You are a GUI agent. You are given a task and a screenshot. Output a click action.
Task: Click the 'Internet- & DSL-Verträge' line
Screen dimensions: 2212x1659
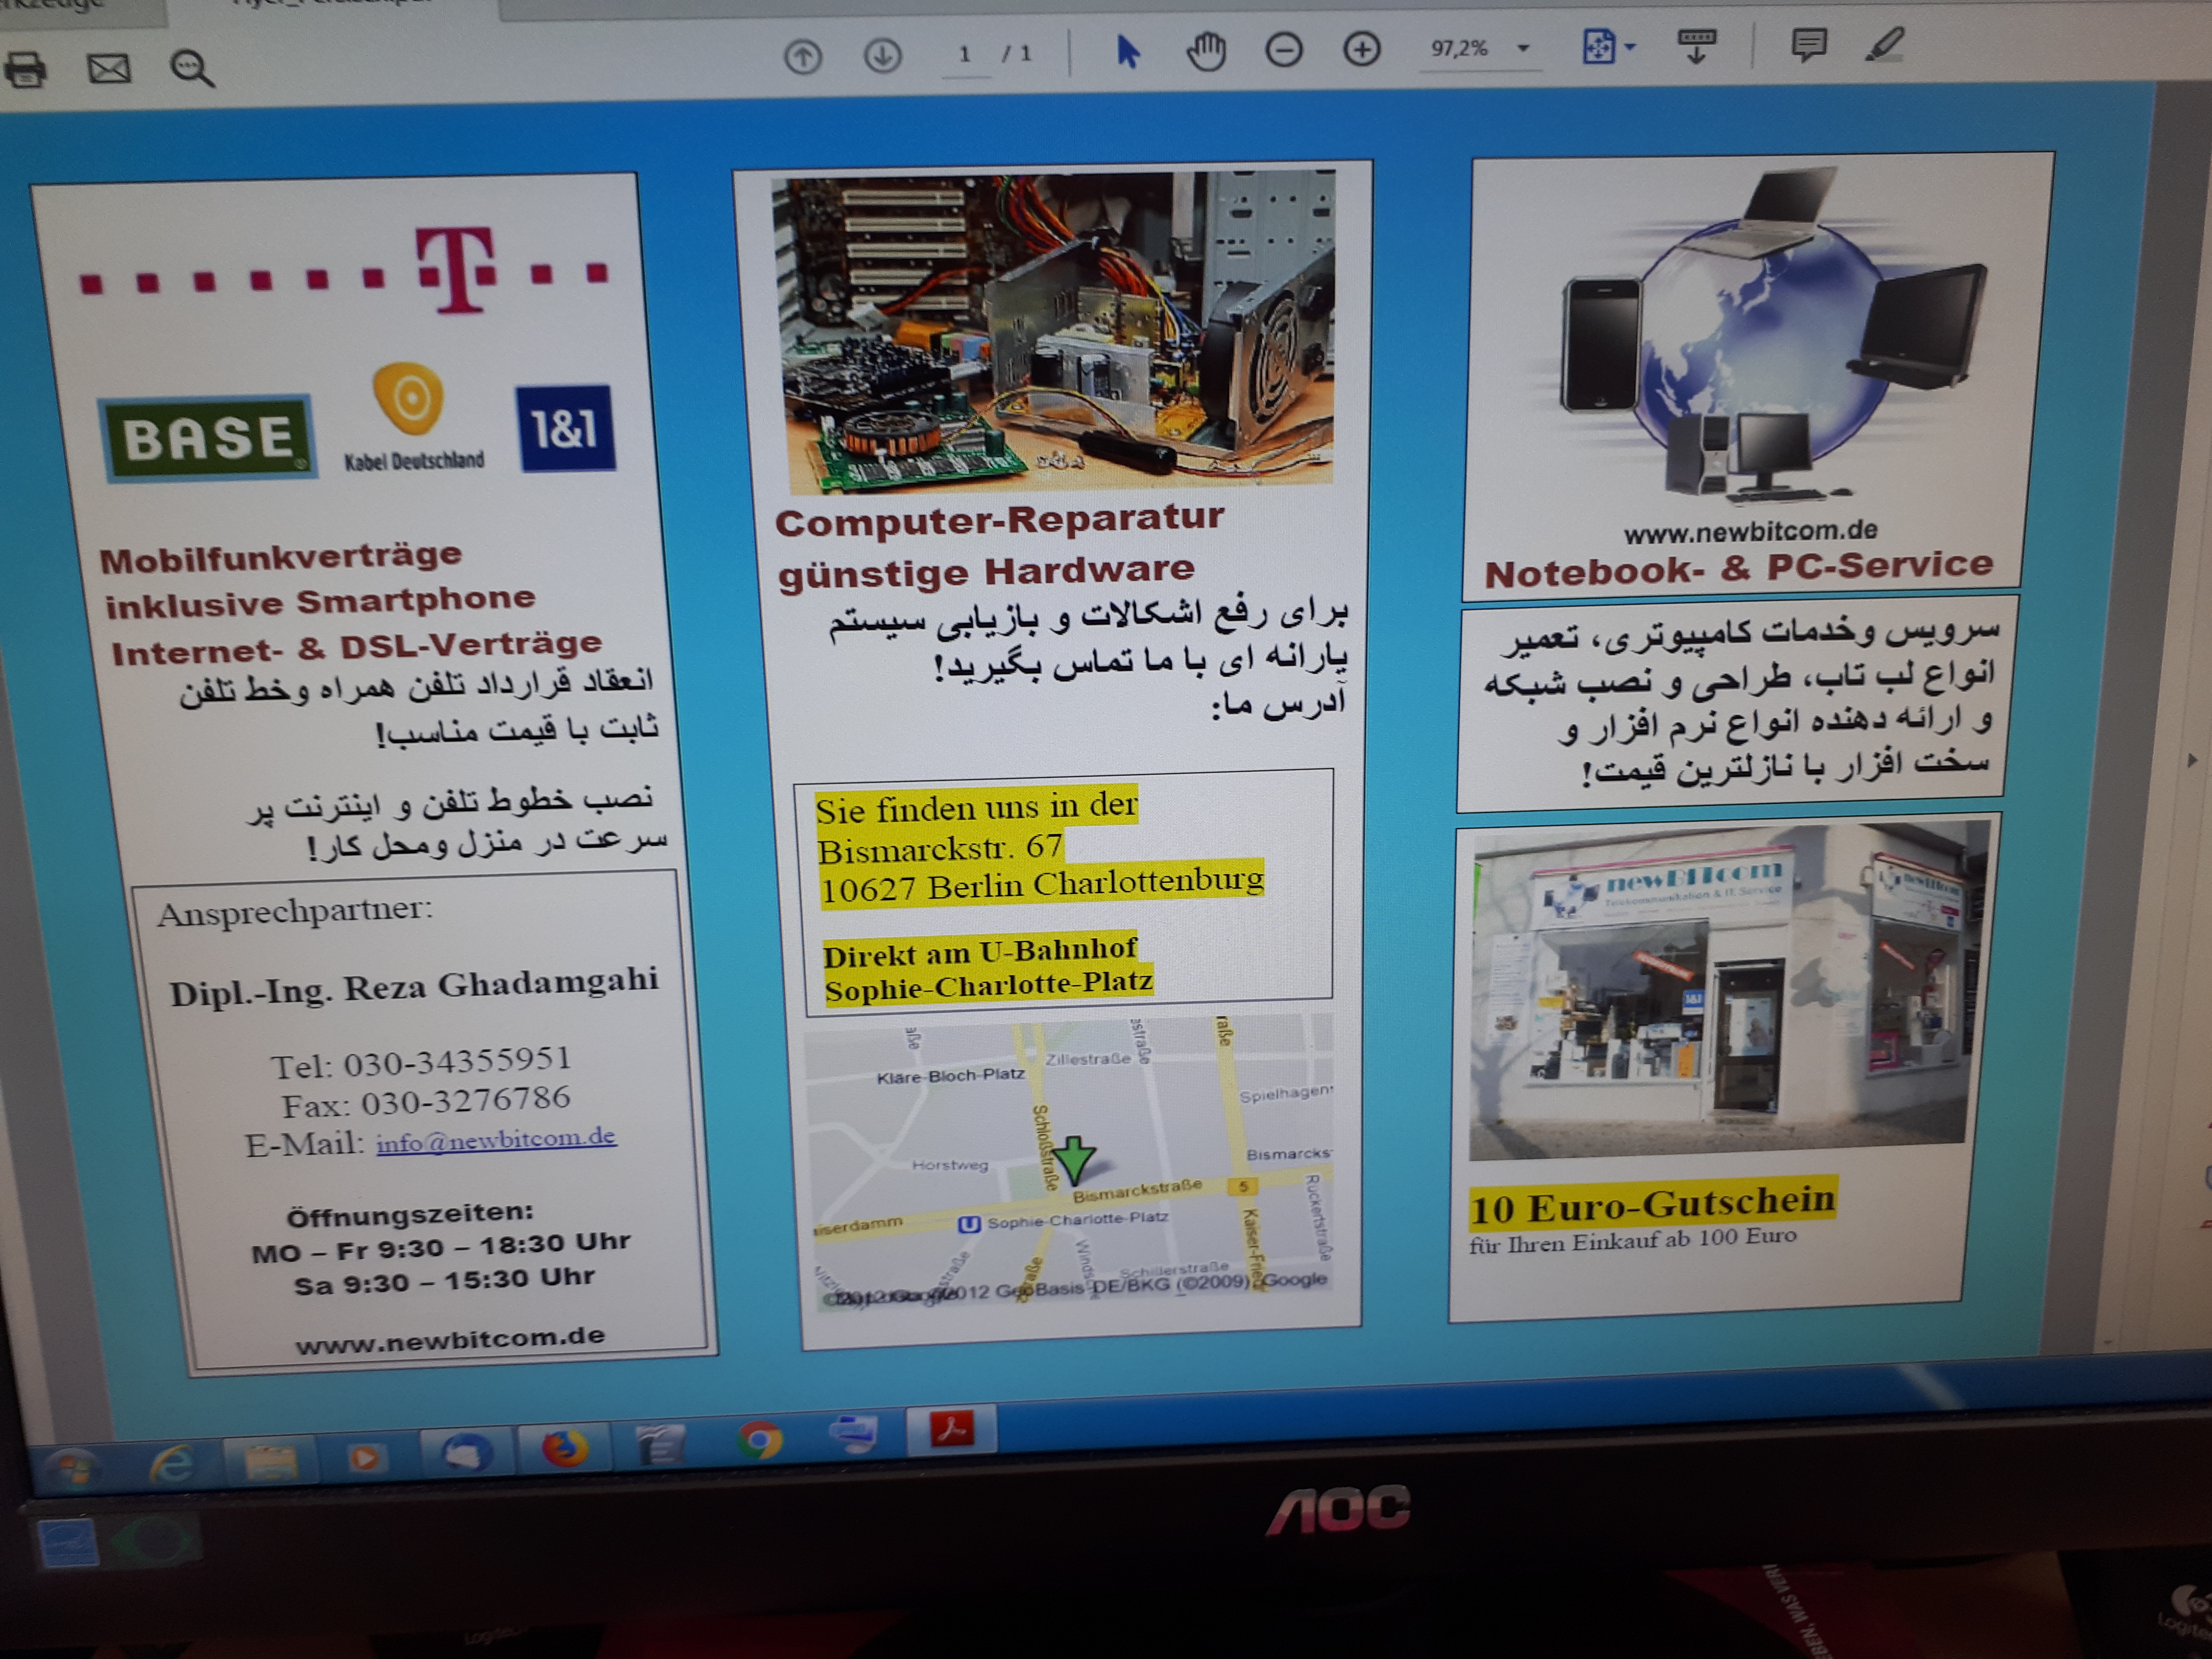click(357, 648)
